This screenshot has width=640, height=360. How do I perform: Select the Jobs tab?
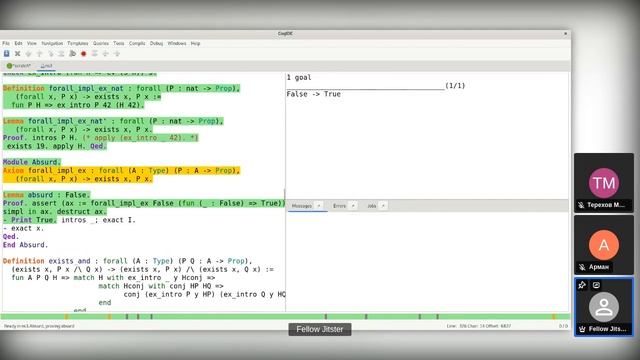371,206
